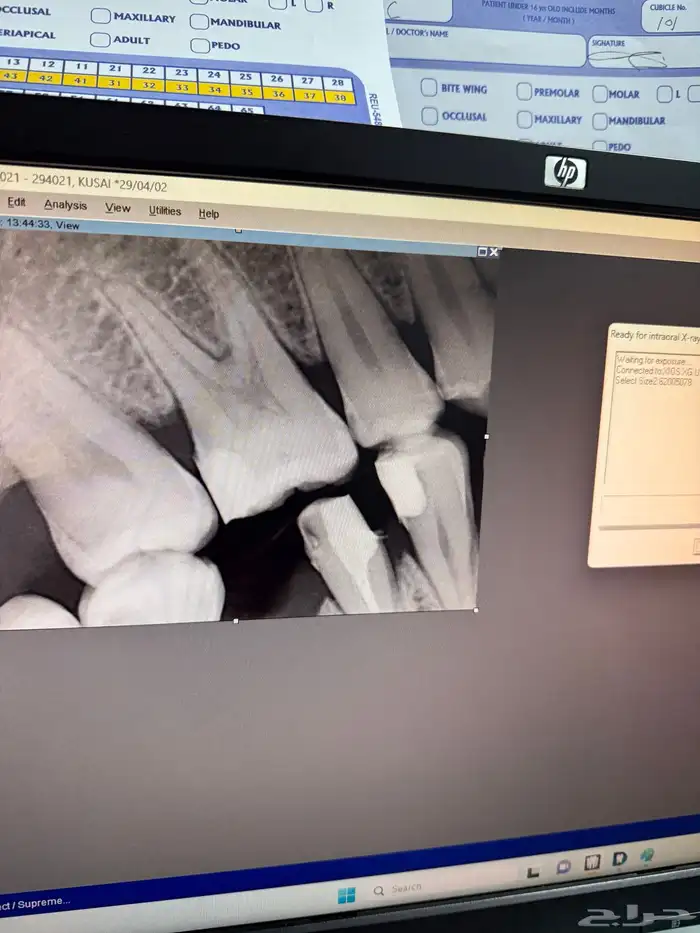Click the bottom-center resize handle of X-ray image
The width and height of the screenshot is (700, 933).
[x=236, y=621]
